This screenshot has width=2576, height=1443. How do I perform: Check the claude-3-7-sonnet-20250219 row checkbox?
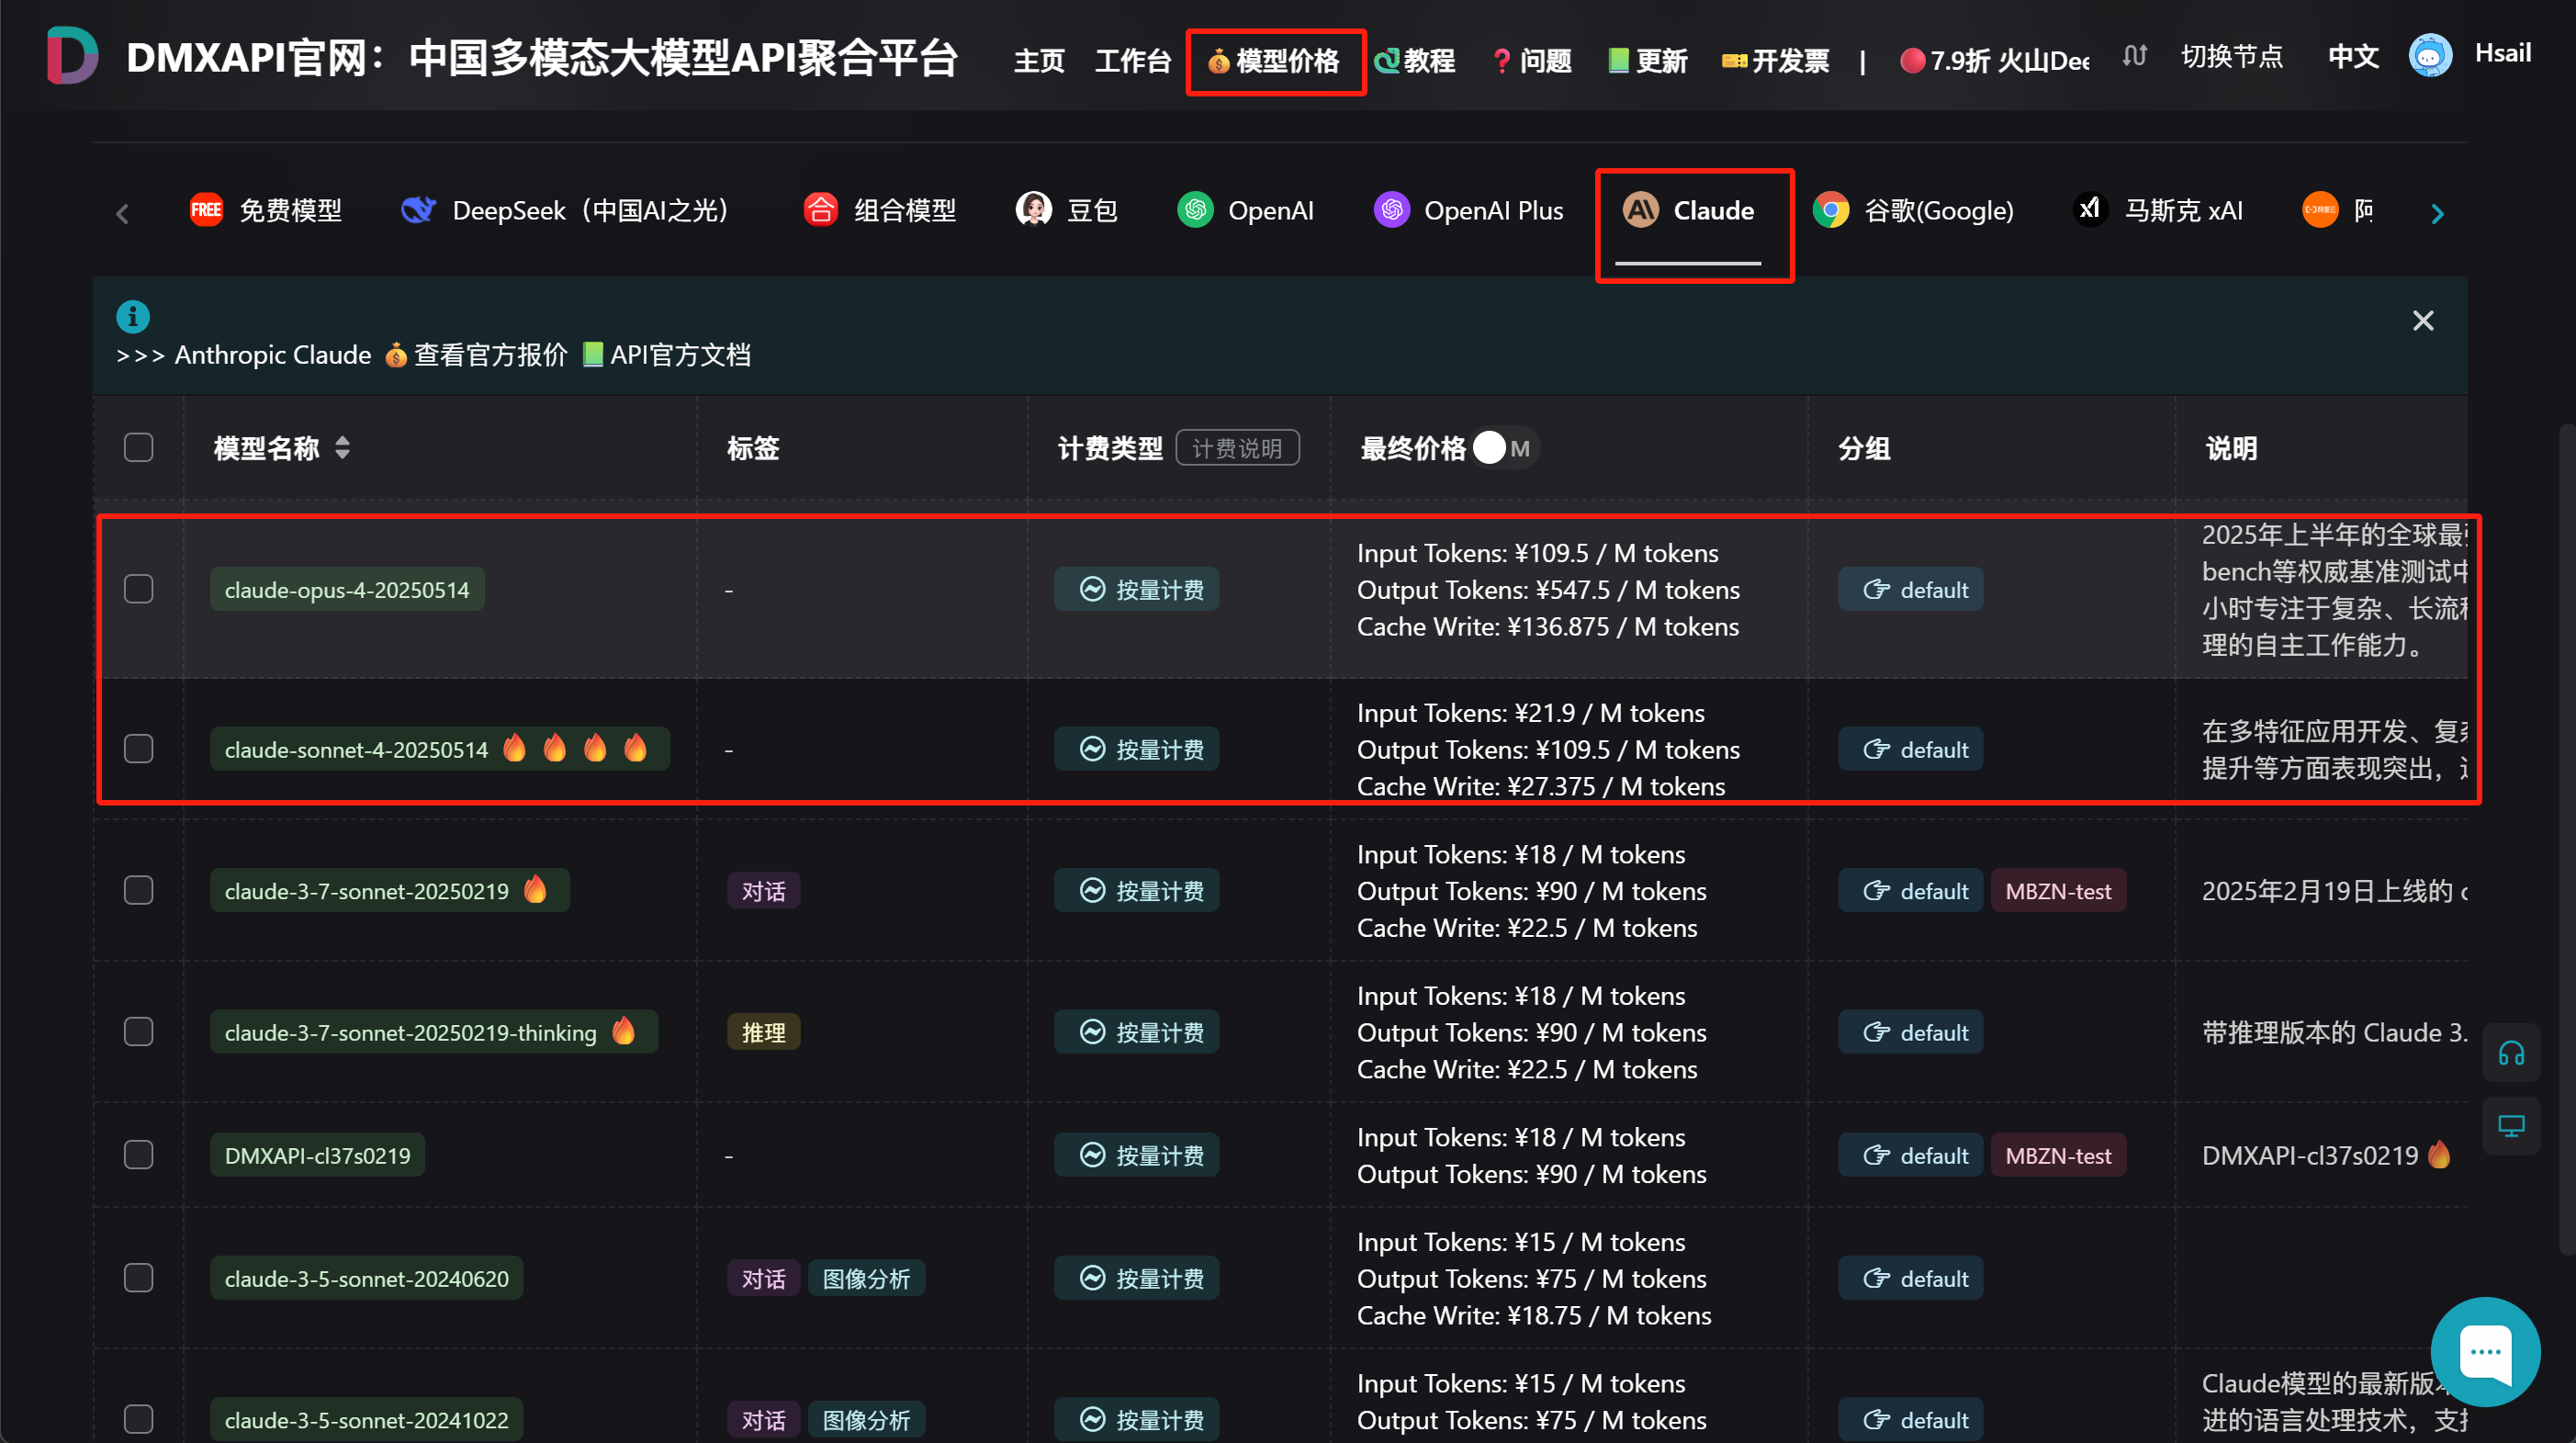tap(139, 890)
